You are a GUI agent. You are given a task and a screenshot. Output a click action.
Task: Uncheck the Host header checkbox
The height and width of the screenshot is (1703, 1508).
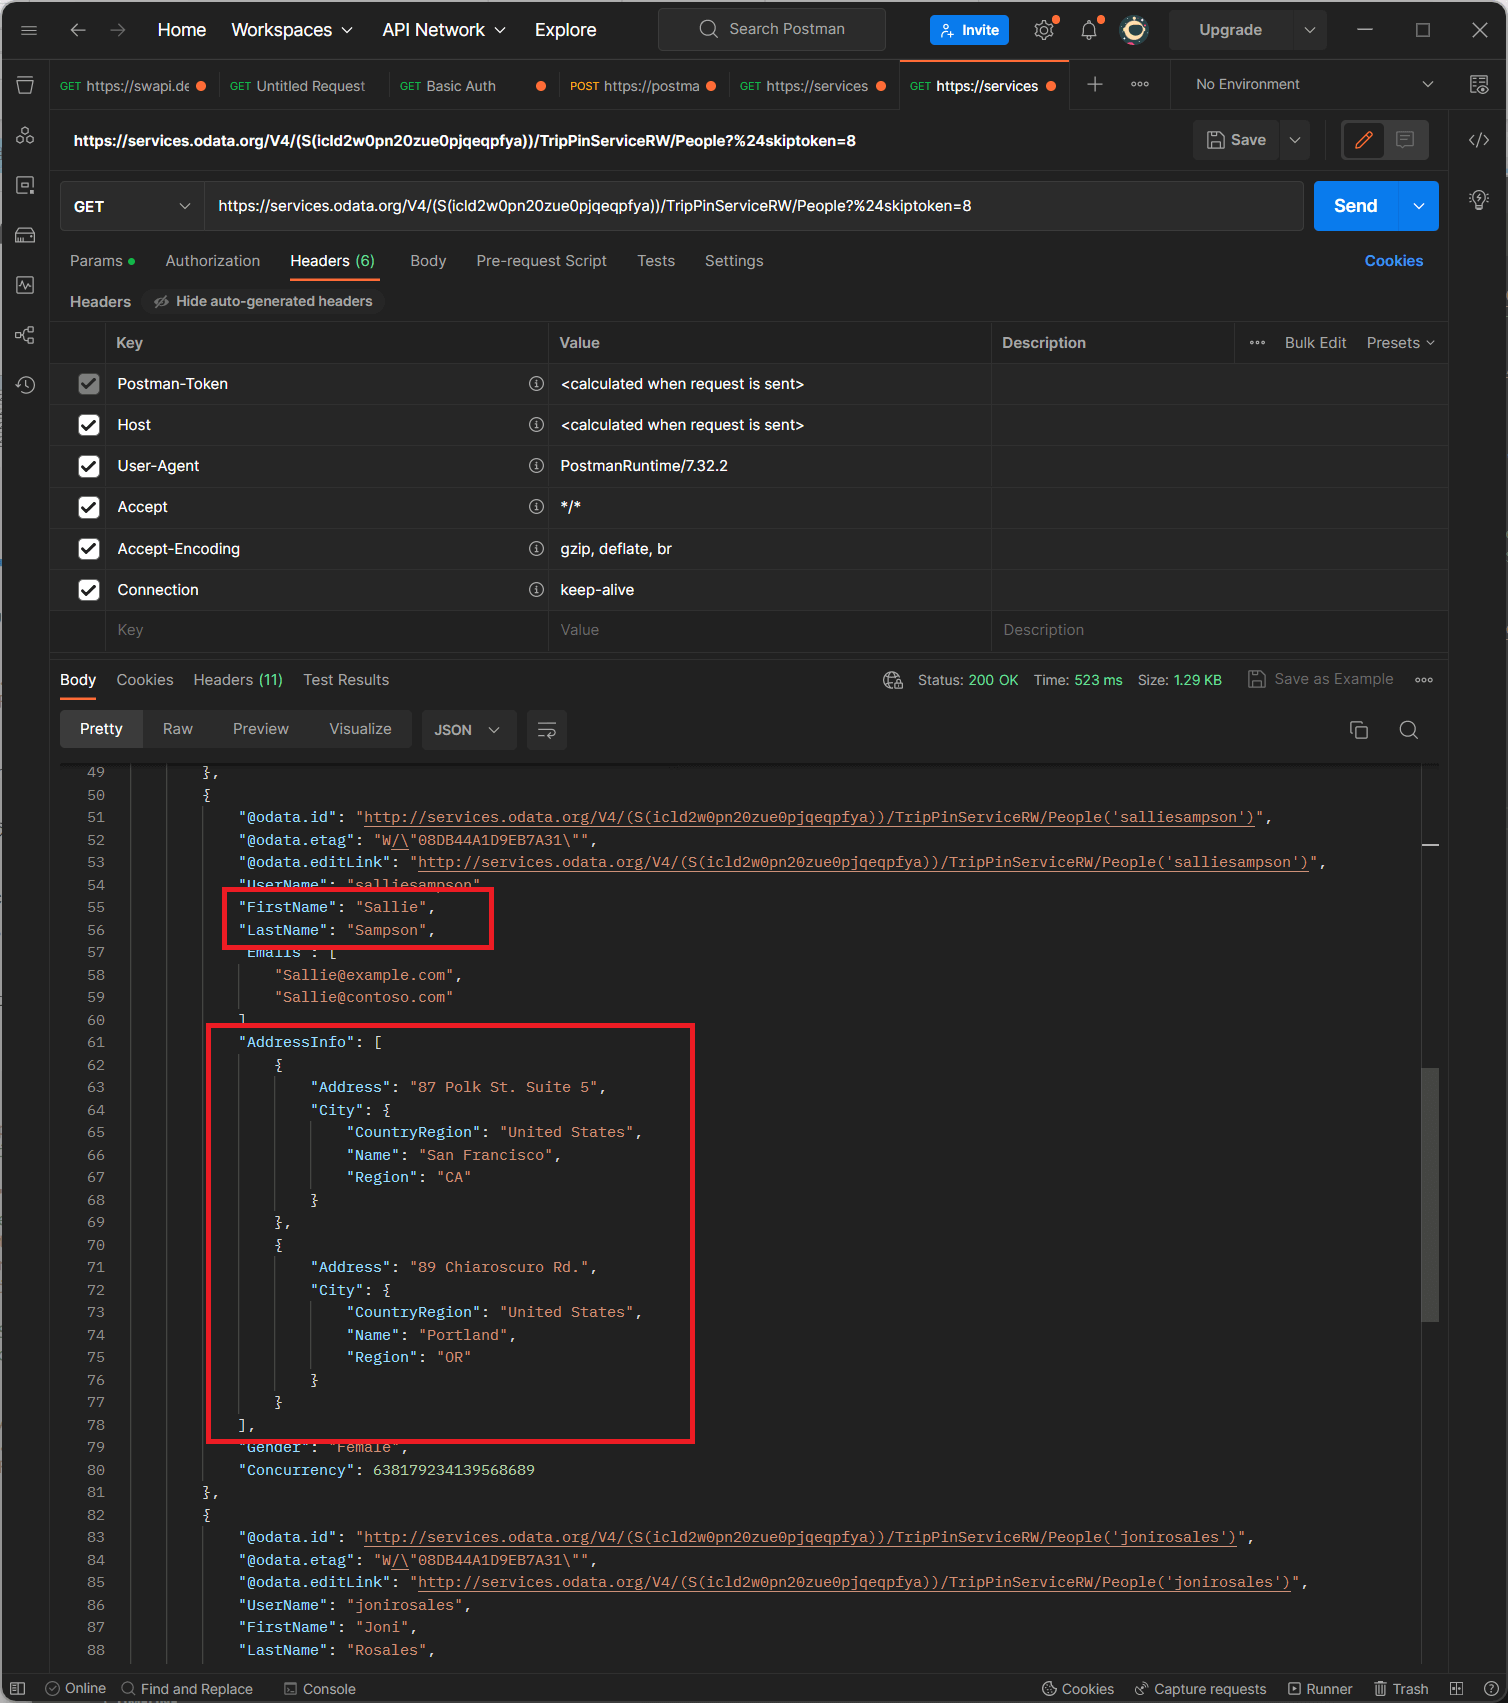89,425
